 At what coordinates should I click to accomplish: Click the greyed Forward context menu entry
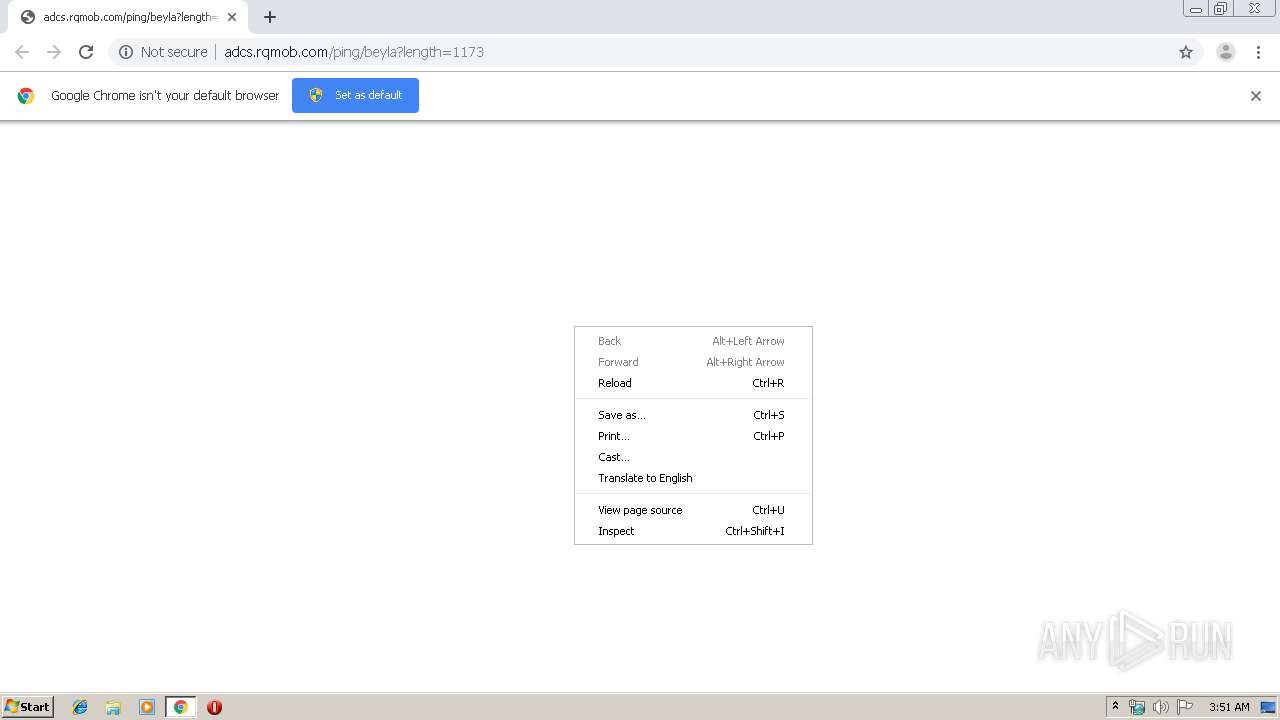[x=693, y=362]
